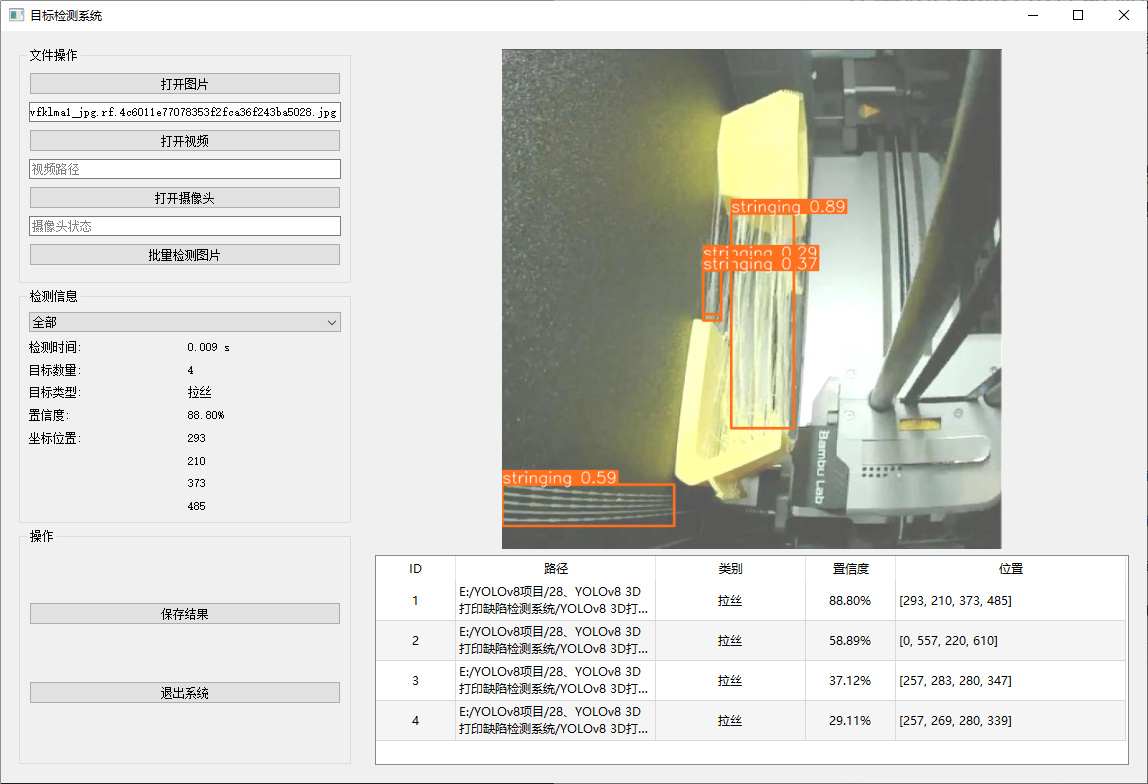
Task: Click the 路径 column header
Action: point(555,568)
